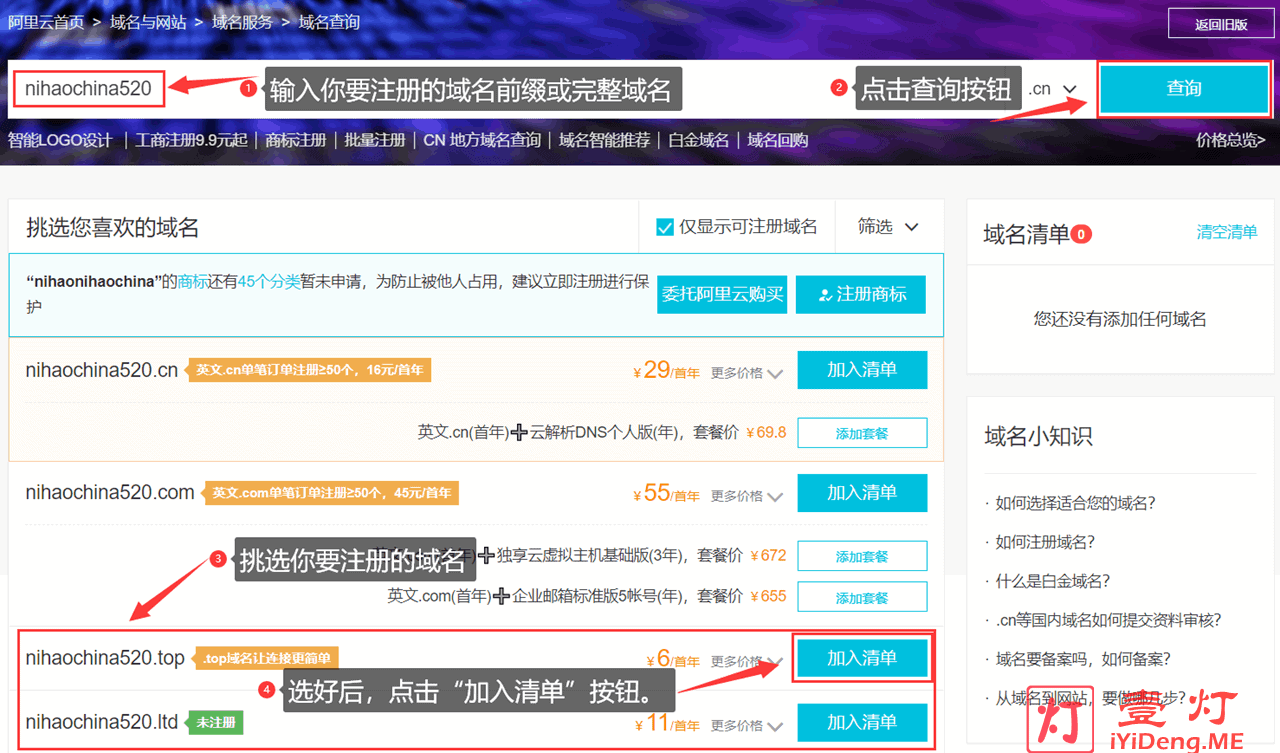Screen dimensions: 1280x753
Task: Toggle 仅显示可注册域名 checkbox
Action: (665, 227)
